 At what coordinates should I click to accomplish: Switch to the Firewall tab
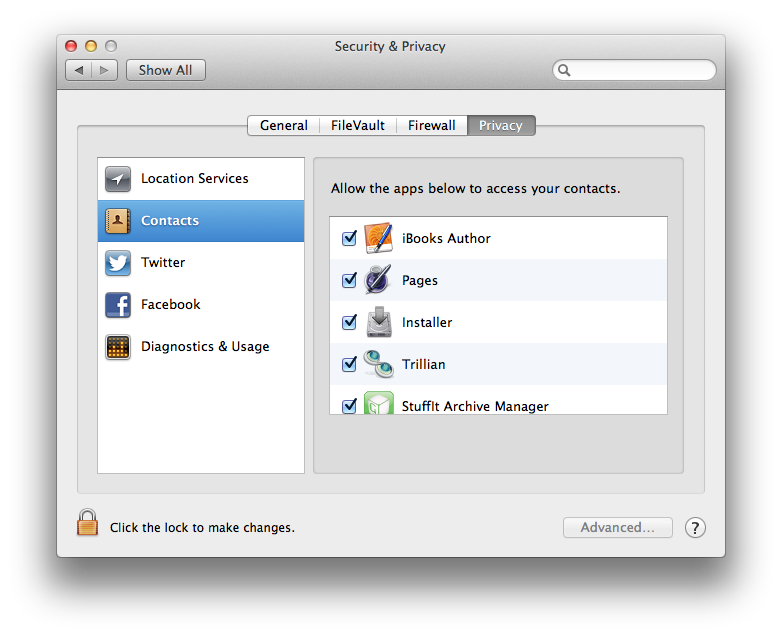pos(432,125)
